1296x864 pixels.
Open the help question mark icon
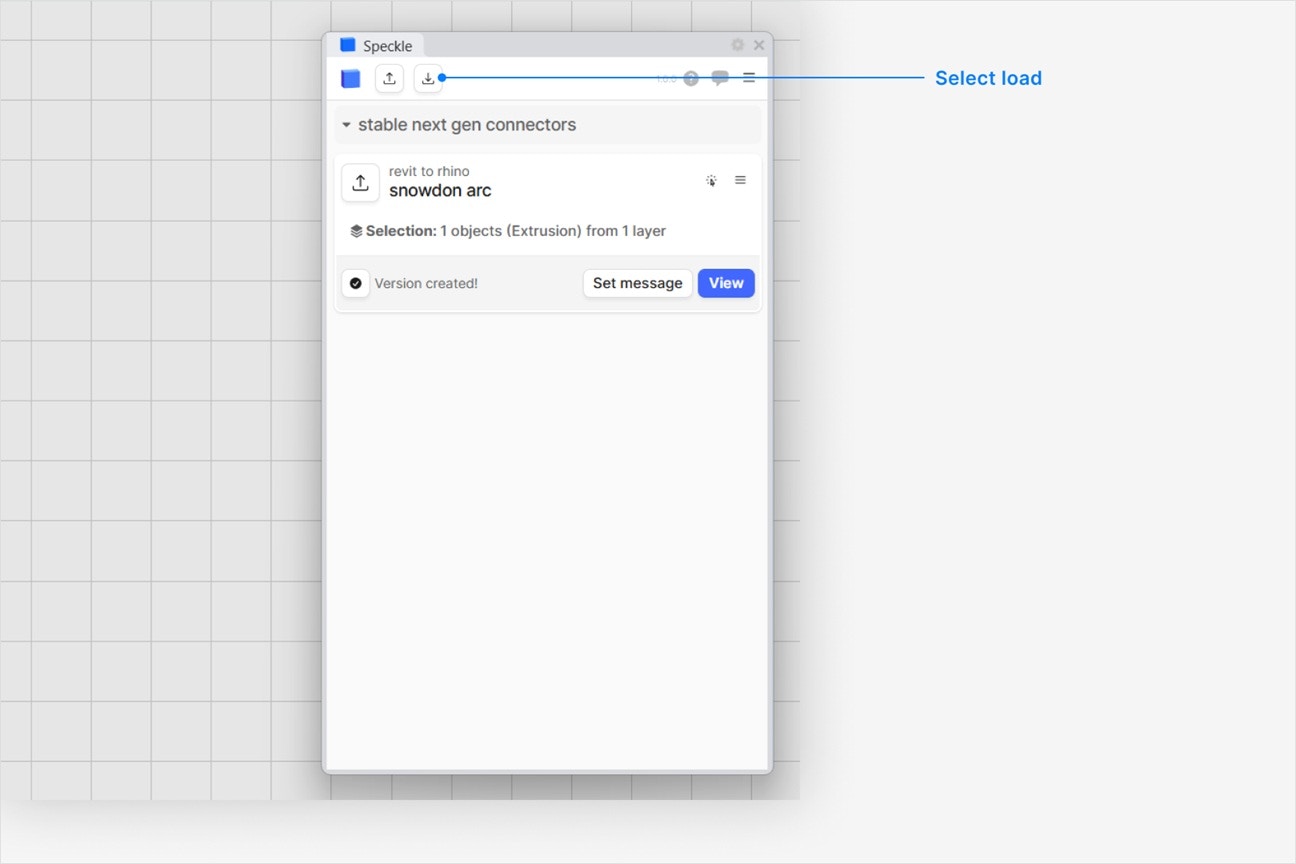pos(691,78)
